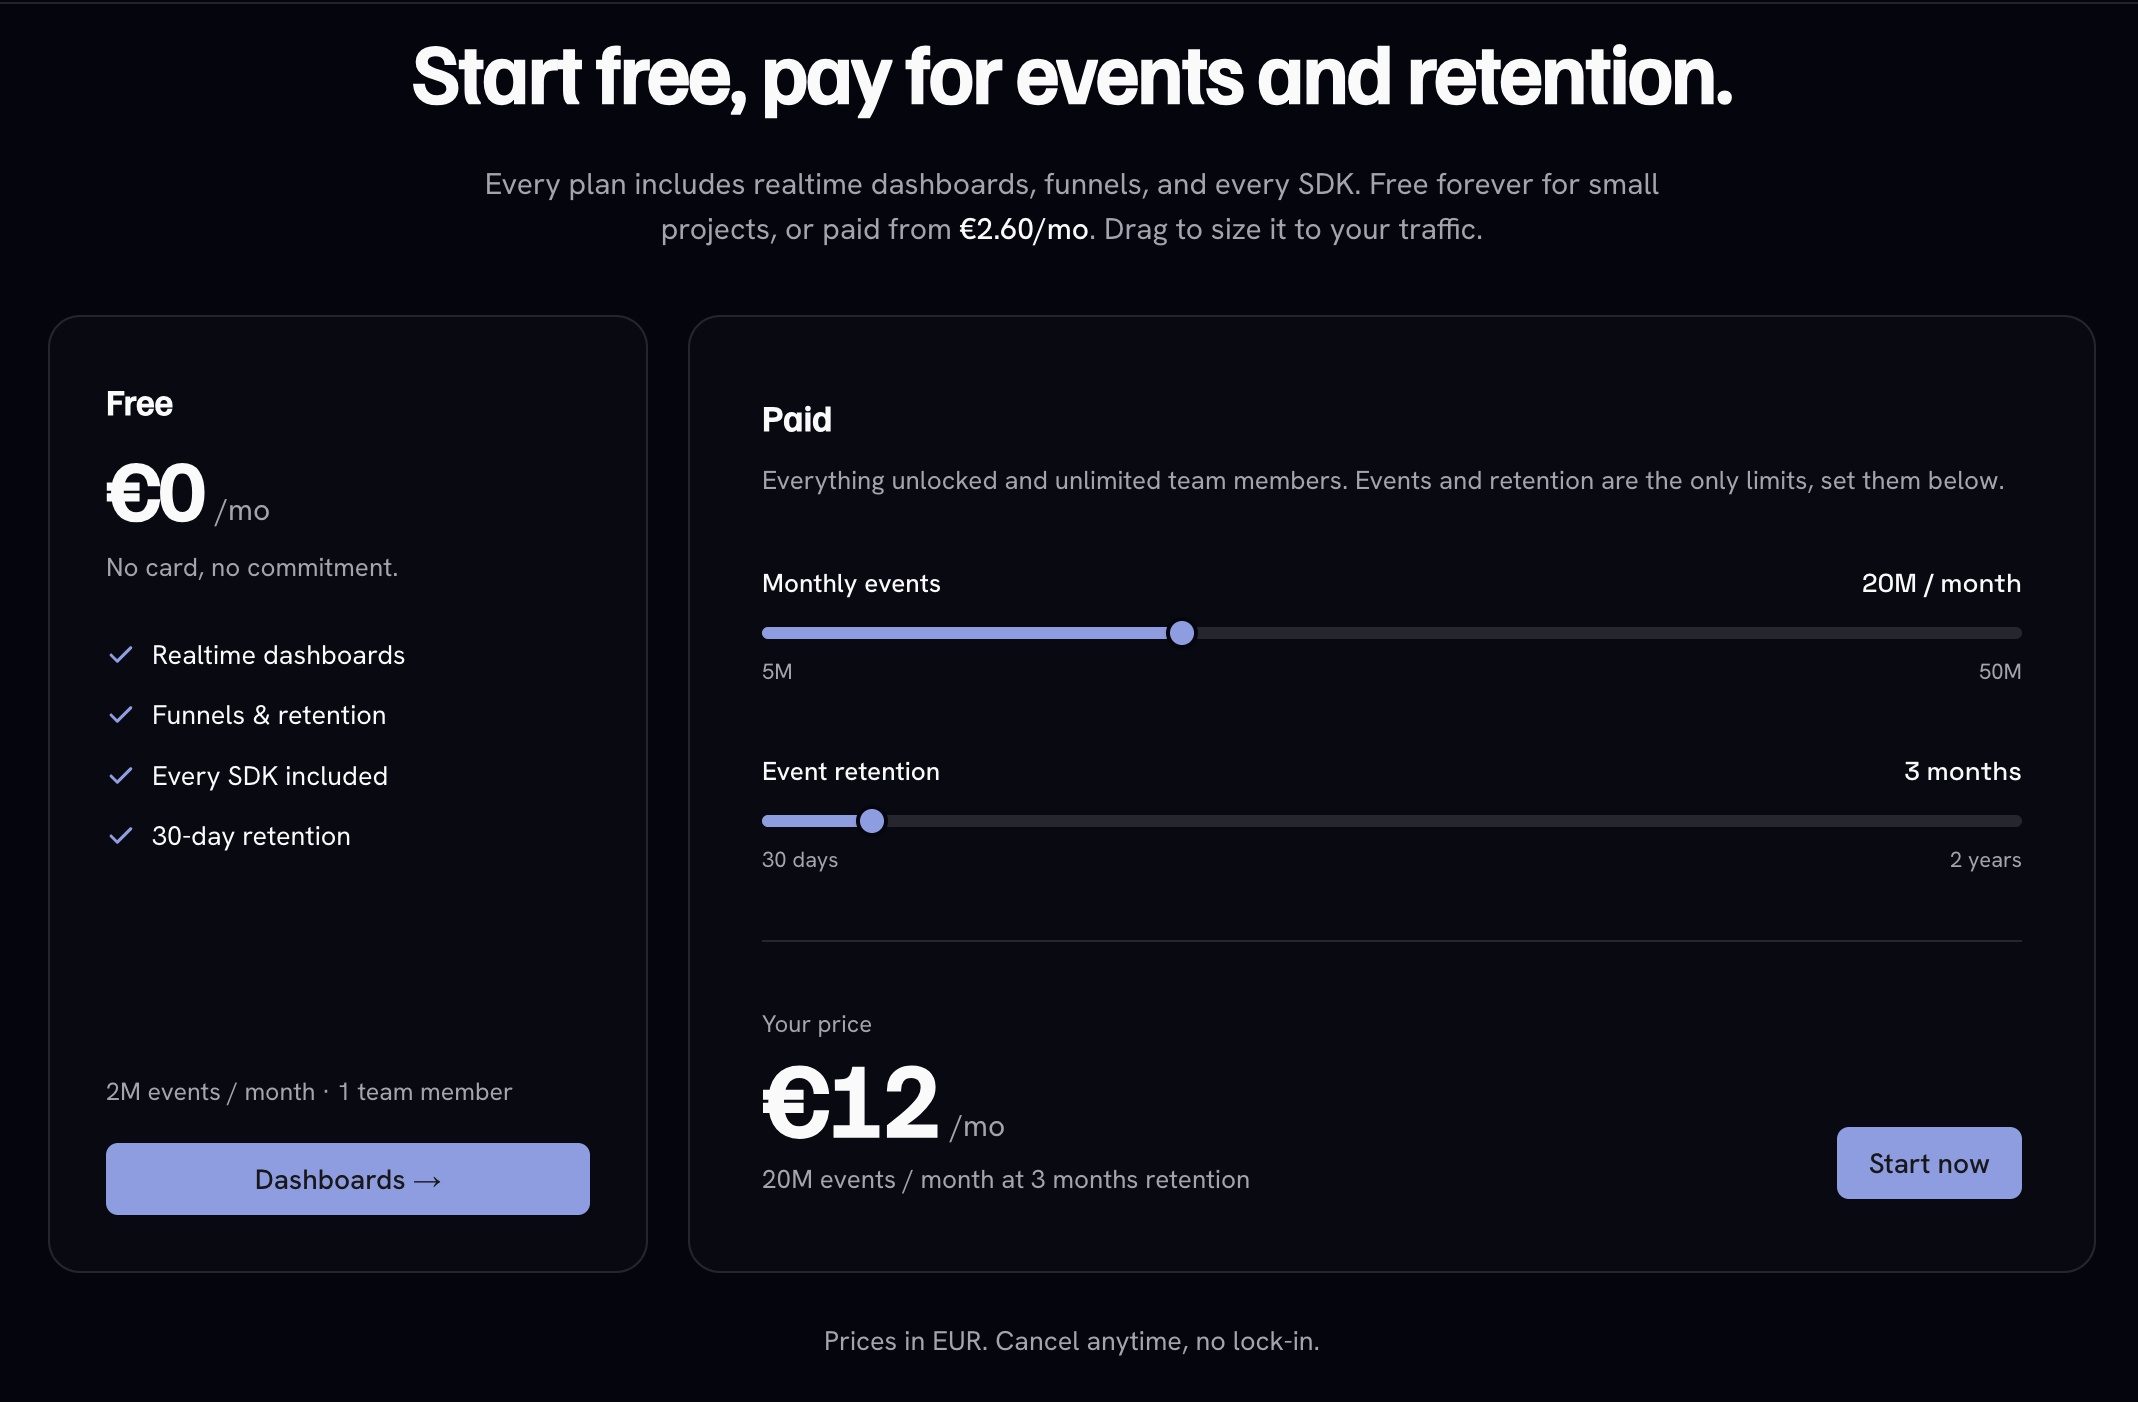This screenshot has height=1402, width=2138.
Task: Click the checkmark icon beside 30-day retention
Action: 121,836
